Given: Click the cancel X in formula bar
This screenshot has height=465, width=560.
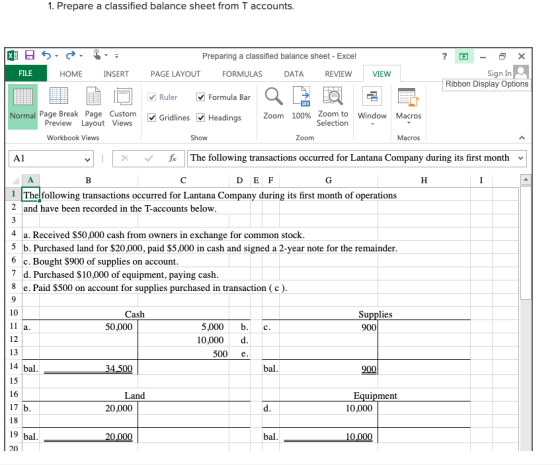Looking at the screenshot, I should (125, 158).
